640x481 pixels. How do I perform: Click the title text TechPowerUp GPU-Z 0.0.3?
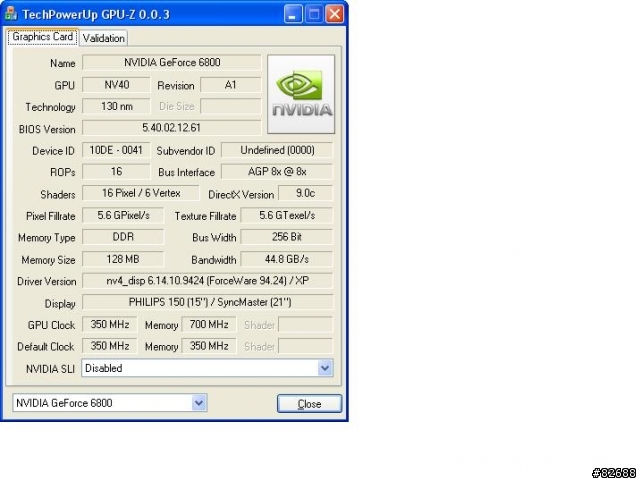[96, 15]
